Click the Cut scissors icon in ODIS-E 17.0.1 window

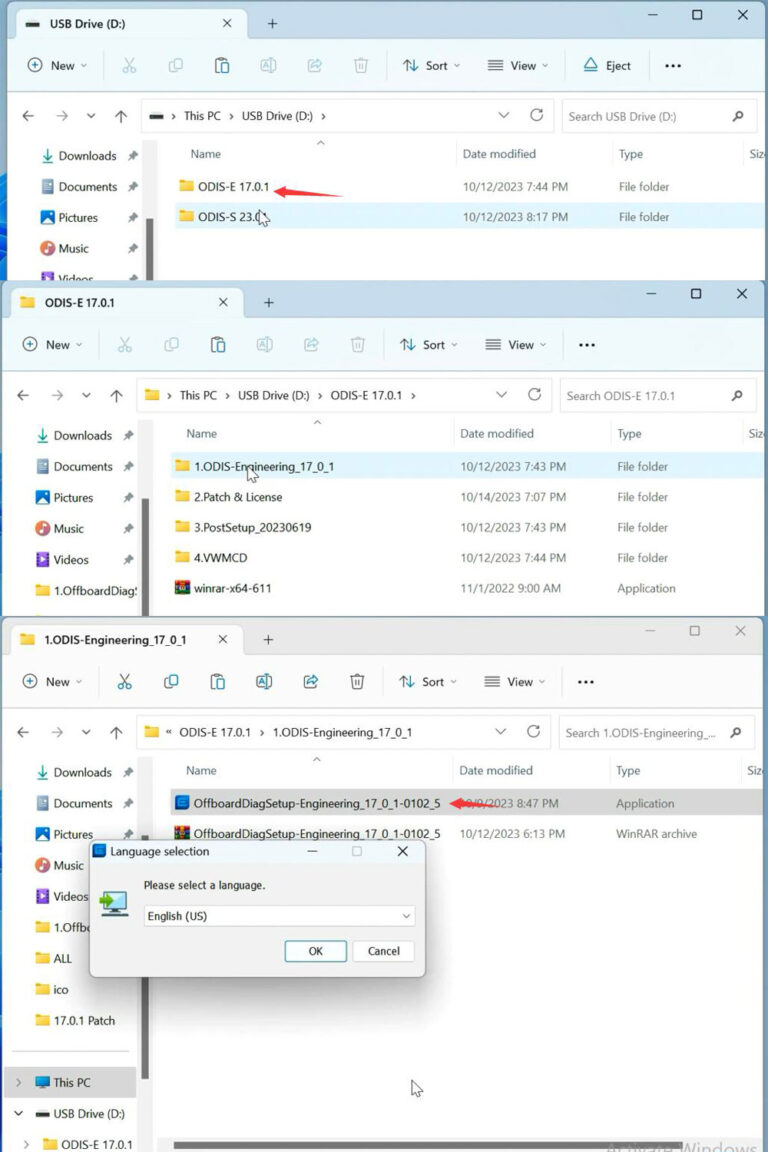coord(125,345)
